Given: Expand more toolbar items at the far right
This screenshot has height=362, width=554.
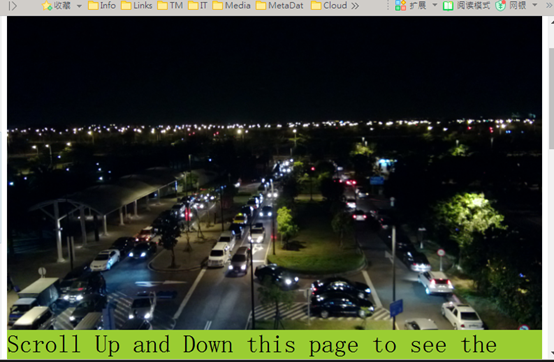Looking at the screenshot, I should click(x=549, y=5).
